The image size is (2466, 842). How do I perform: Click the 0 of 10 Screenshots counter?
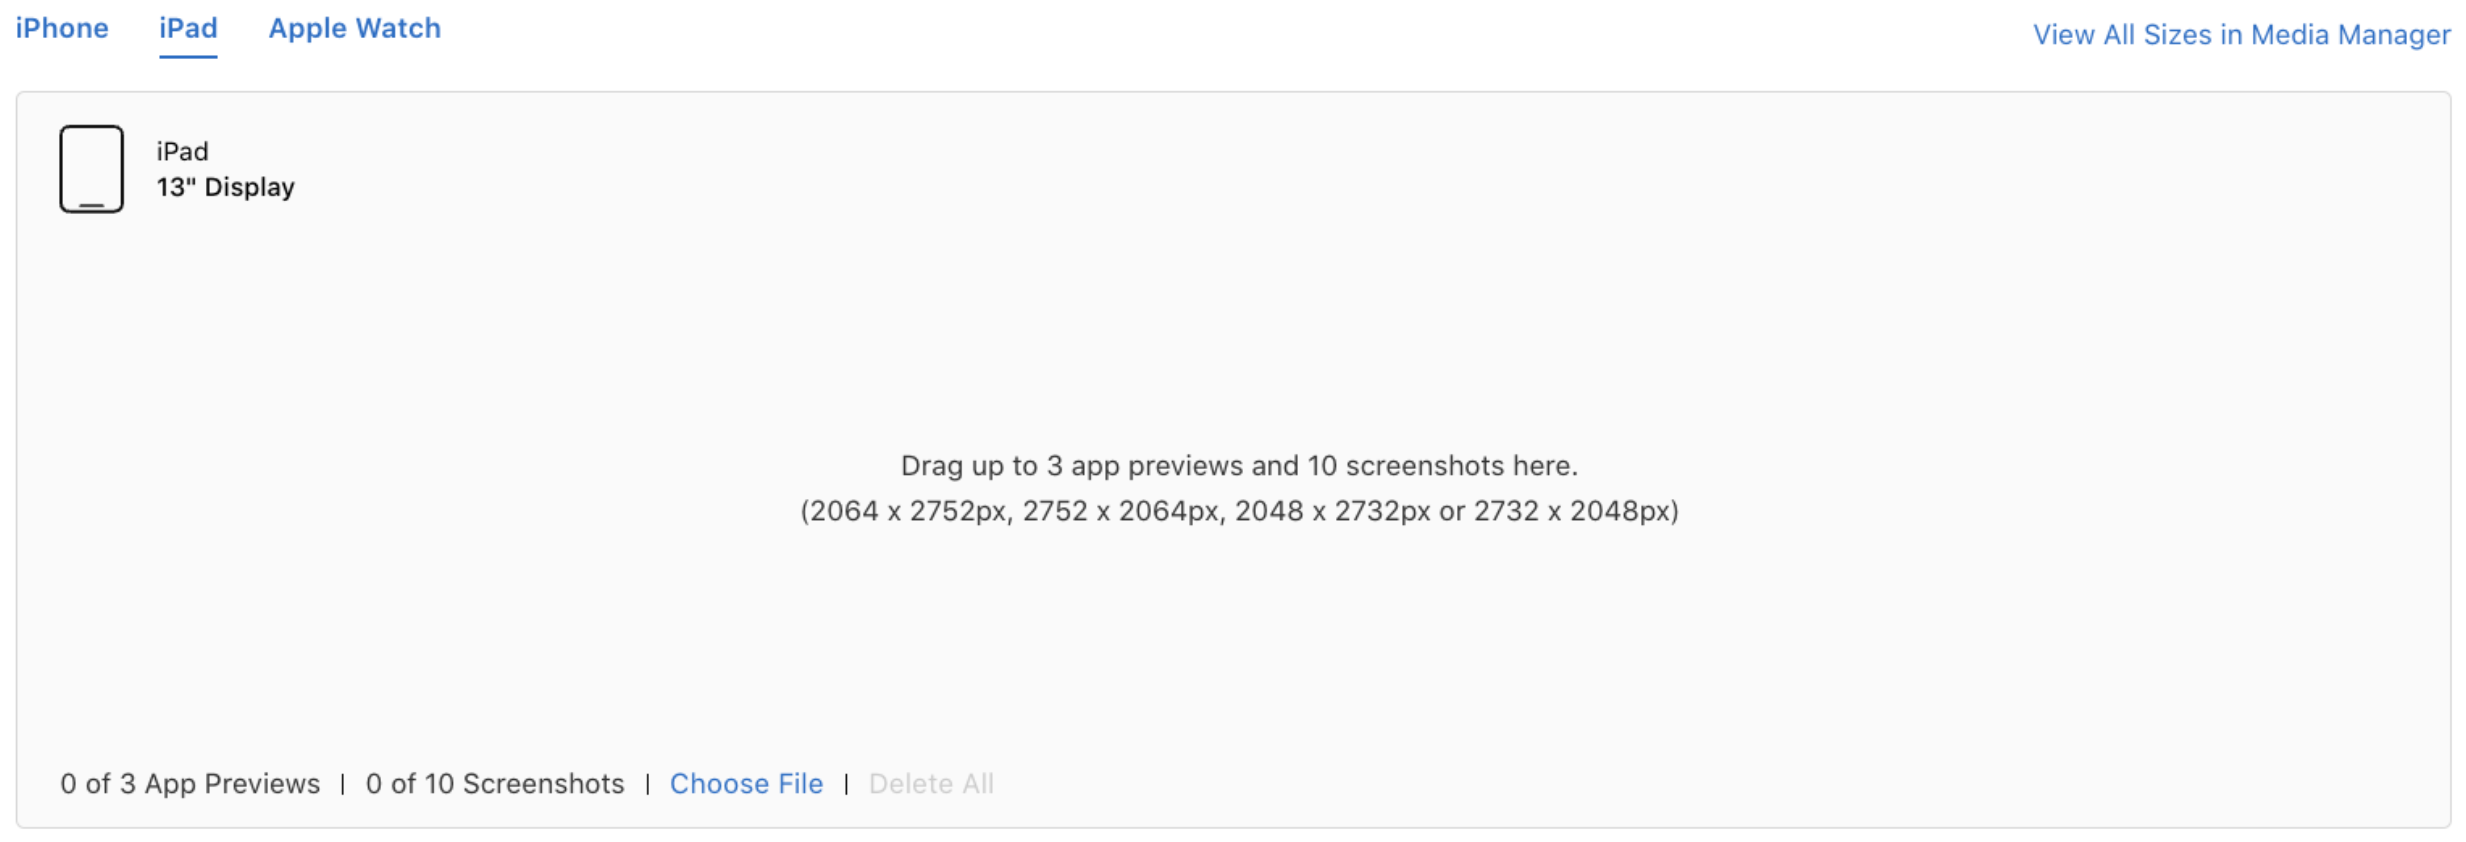pos(495,784)
